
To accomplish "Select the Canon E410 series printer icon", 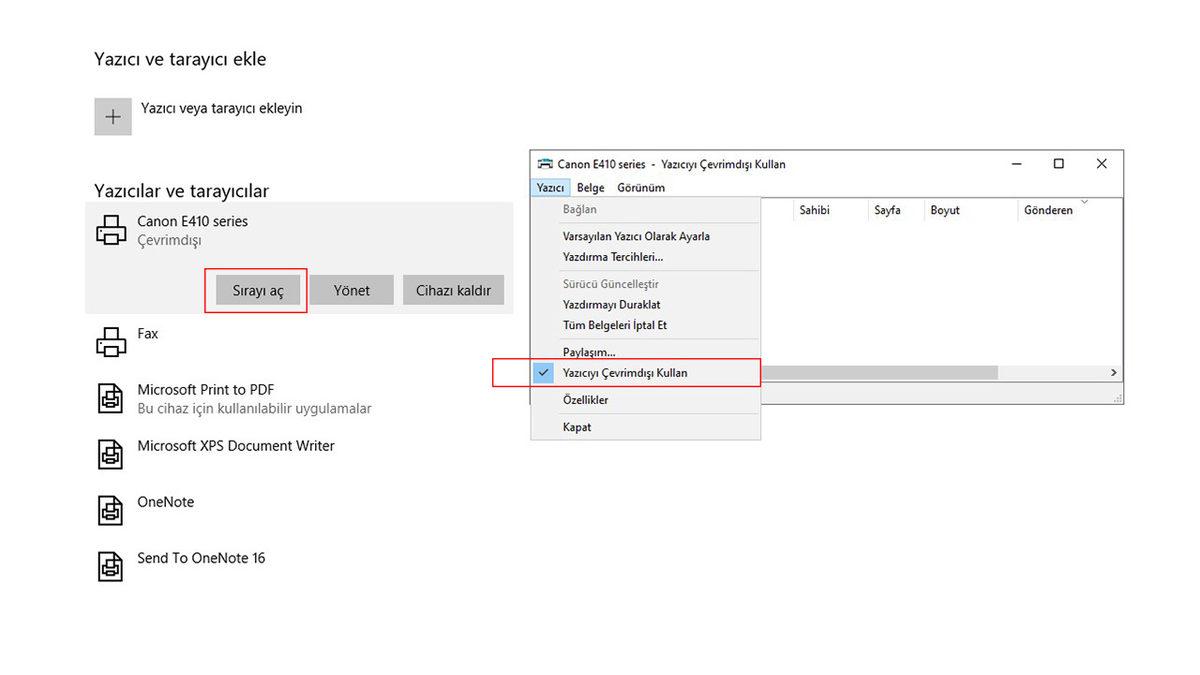I will click(x=111, y=231).
